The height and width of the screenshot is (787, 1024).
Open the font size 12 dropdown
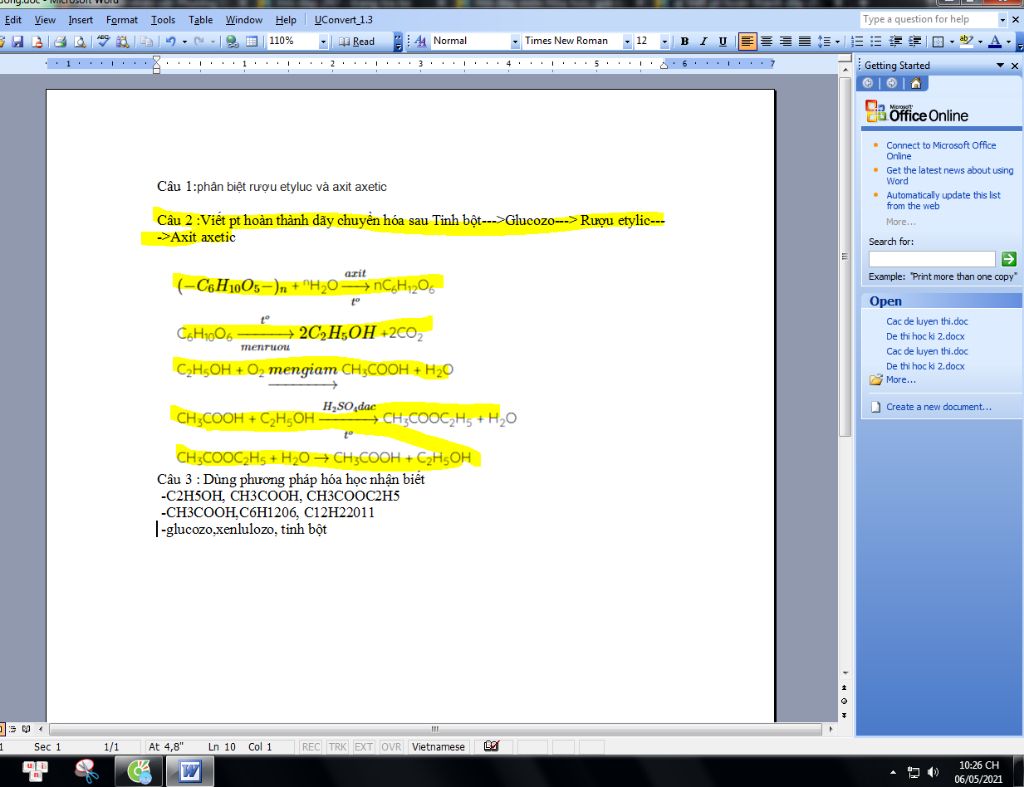tap(664, 42)
